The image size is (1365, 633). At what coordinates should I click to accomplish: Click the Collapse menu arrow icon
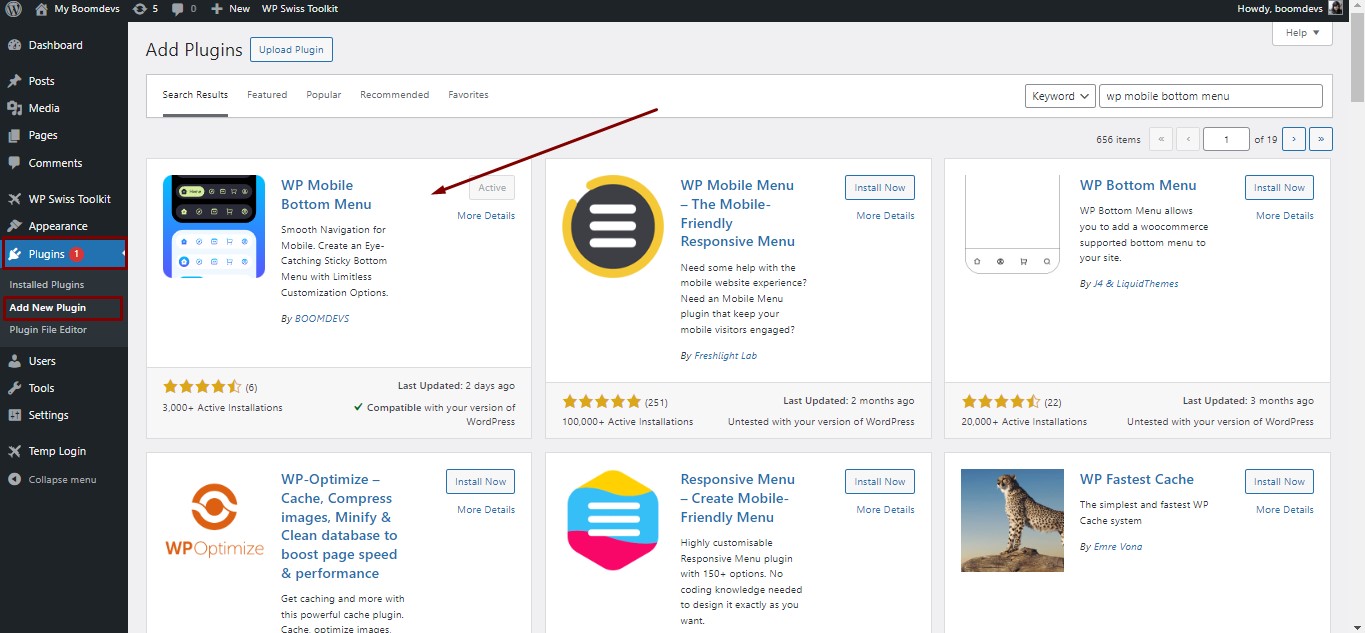click(14, 479)
